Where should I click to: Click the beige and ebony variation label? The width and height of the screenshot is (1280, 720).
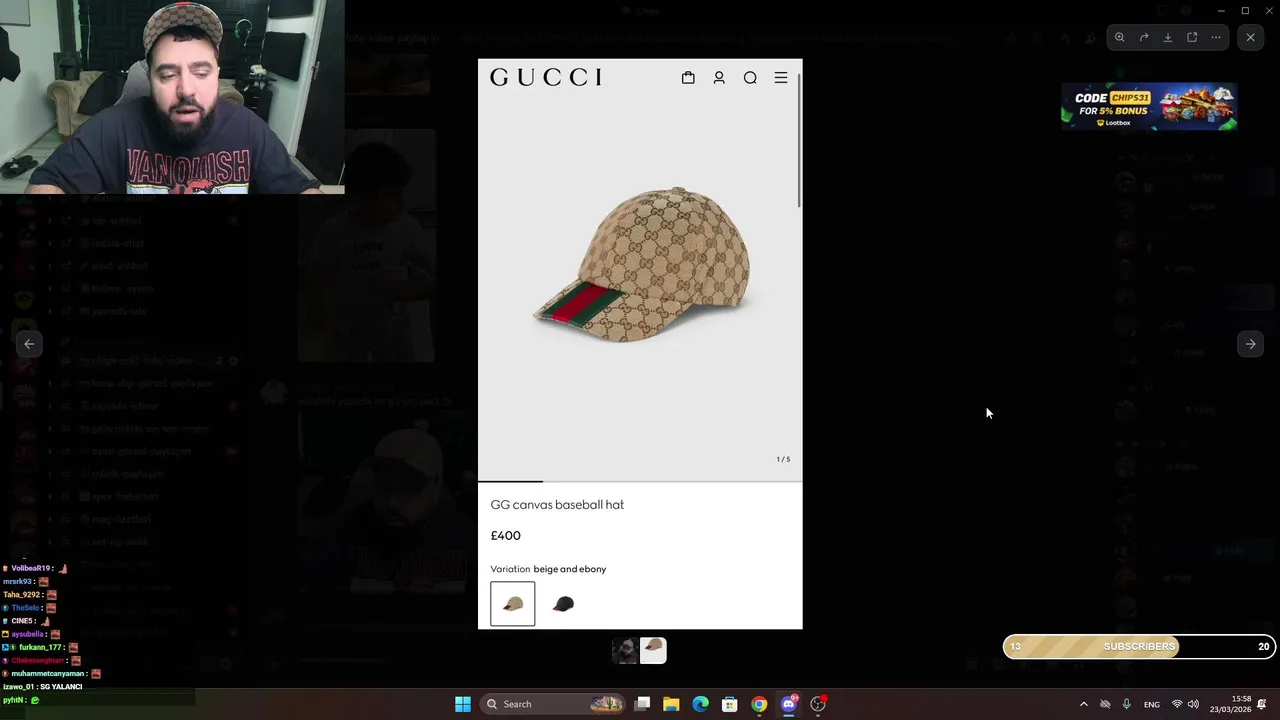(570, 569)
